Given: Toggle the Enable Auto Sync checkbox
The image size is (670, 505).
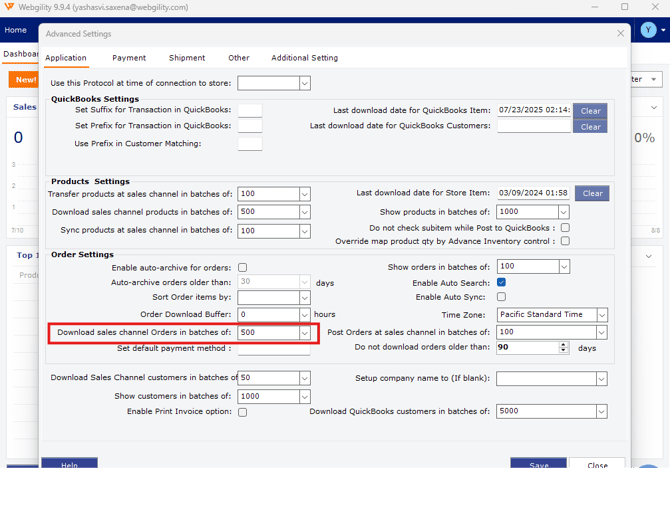Looking at the screenshot, I should click(x=501, y=297).
